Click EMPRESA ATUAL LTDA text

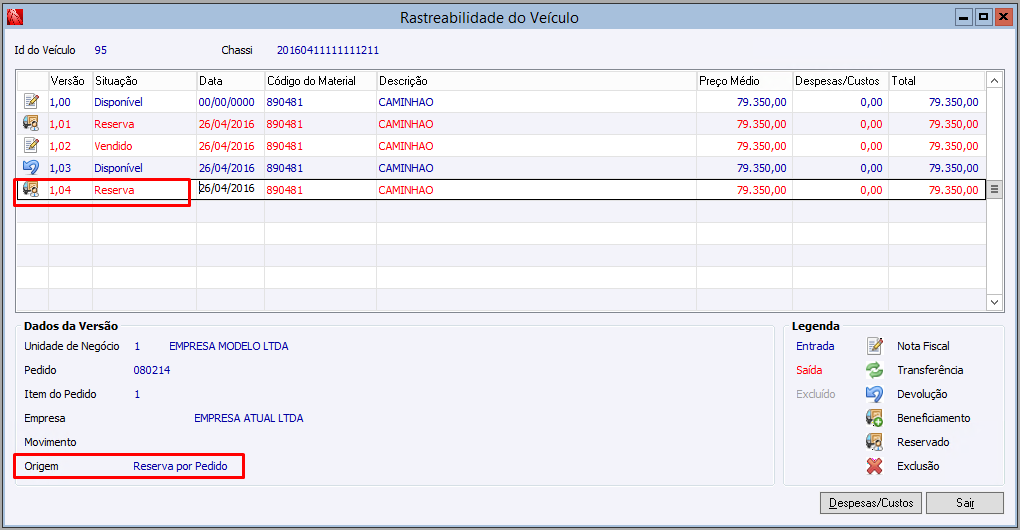click(248, 418)
